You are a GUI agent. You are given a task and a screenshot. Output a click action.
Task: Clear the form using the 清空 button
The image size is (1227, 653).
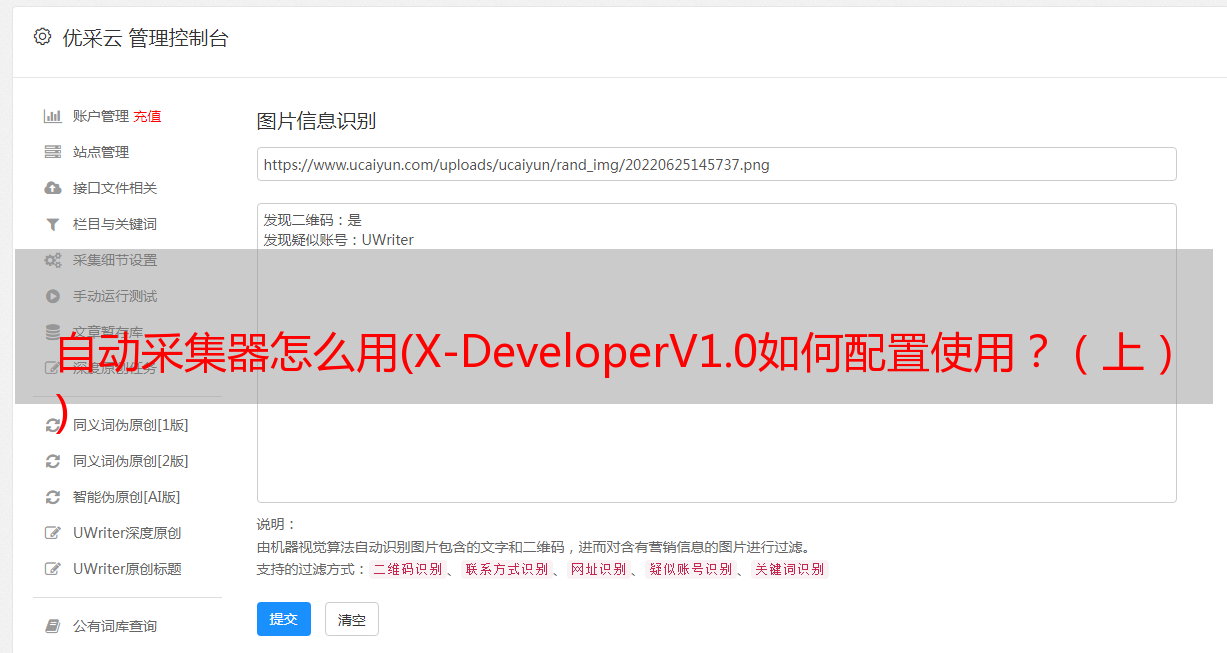coord(352,619)
